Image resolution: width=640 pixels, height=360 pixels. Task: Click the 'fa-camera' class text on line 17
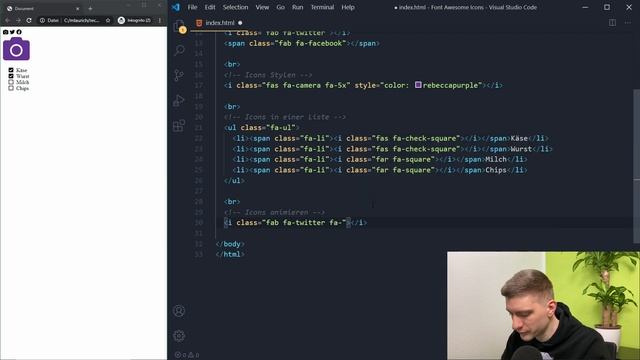click(302, 85)
